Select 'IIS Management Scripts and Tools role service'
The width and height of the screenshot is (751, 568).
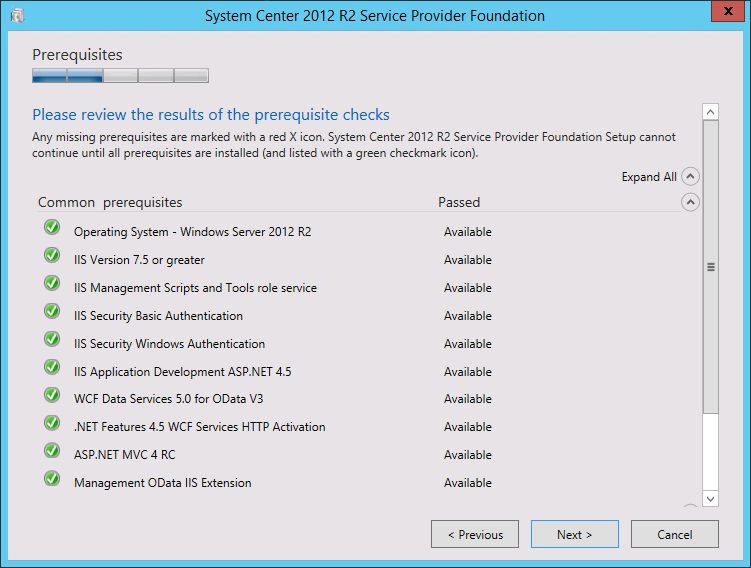[195, 288]
